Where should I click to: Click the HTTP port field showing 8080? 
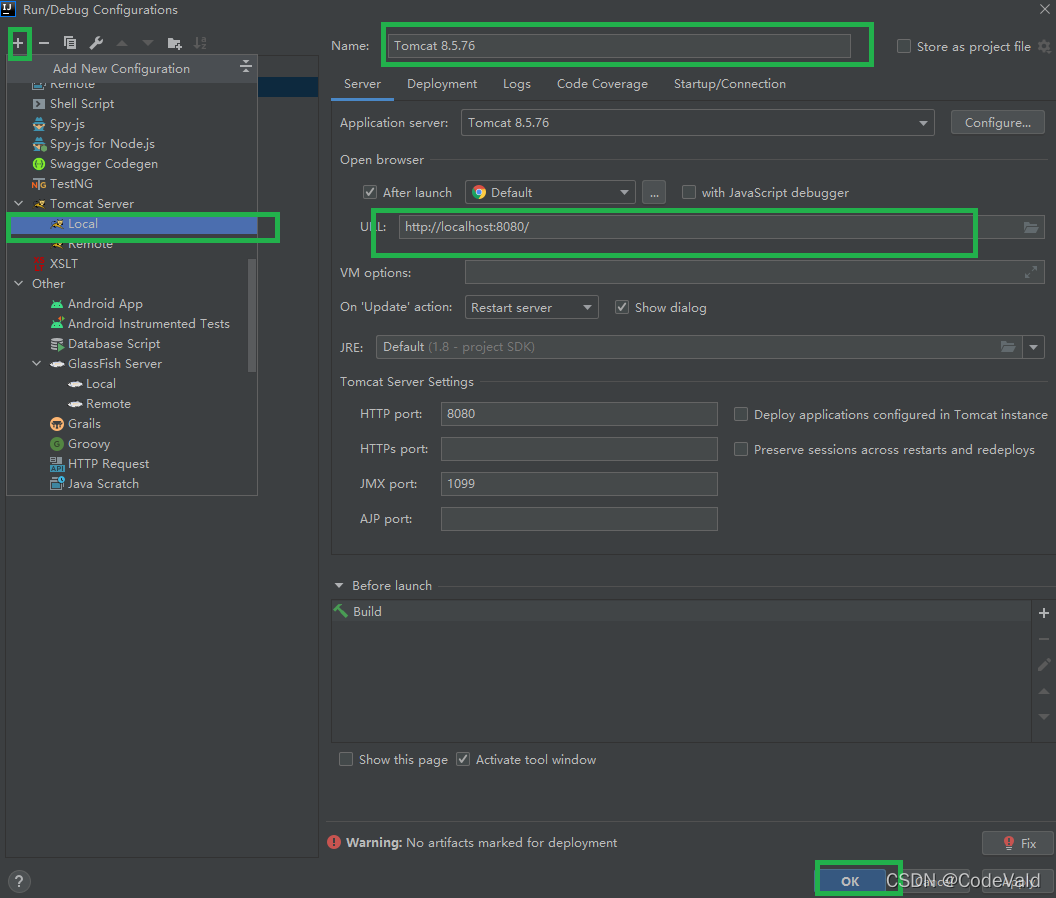tap(579, 414)
